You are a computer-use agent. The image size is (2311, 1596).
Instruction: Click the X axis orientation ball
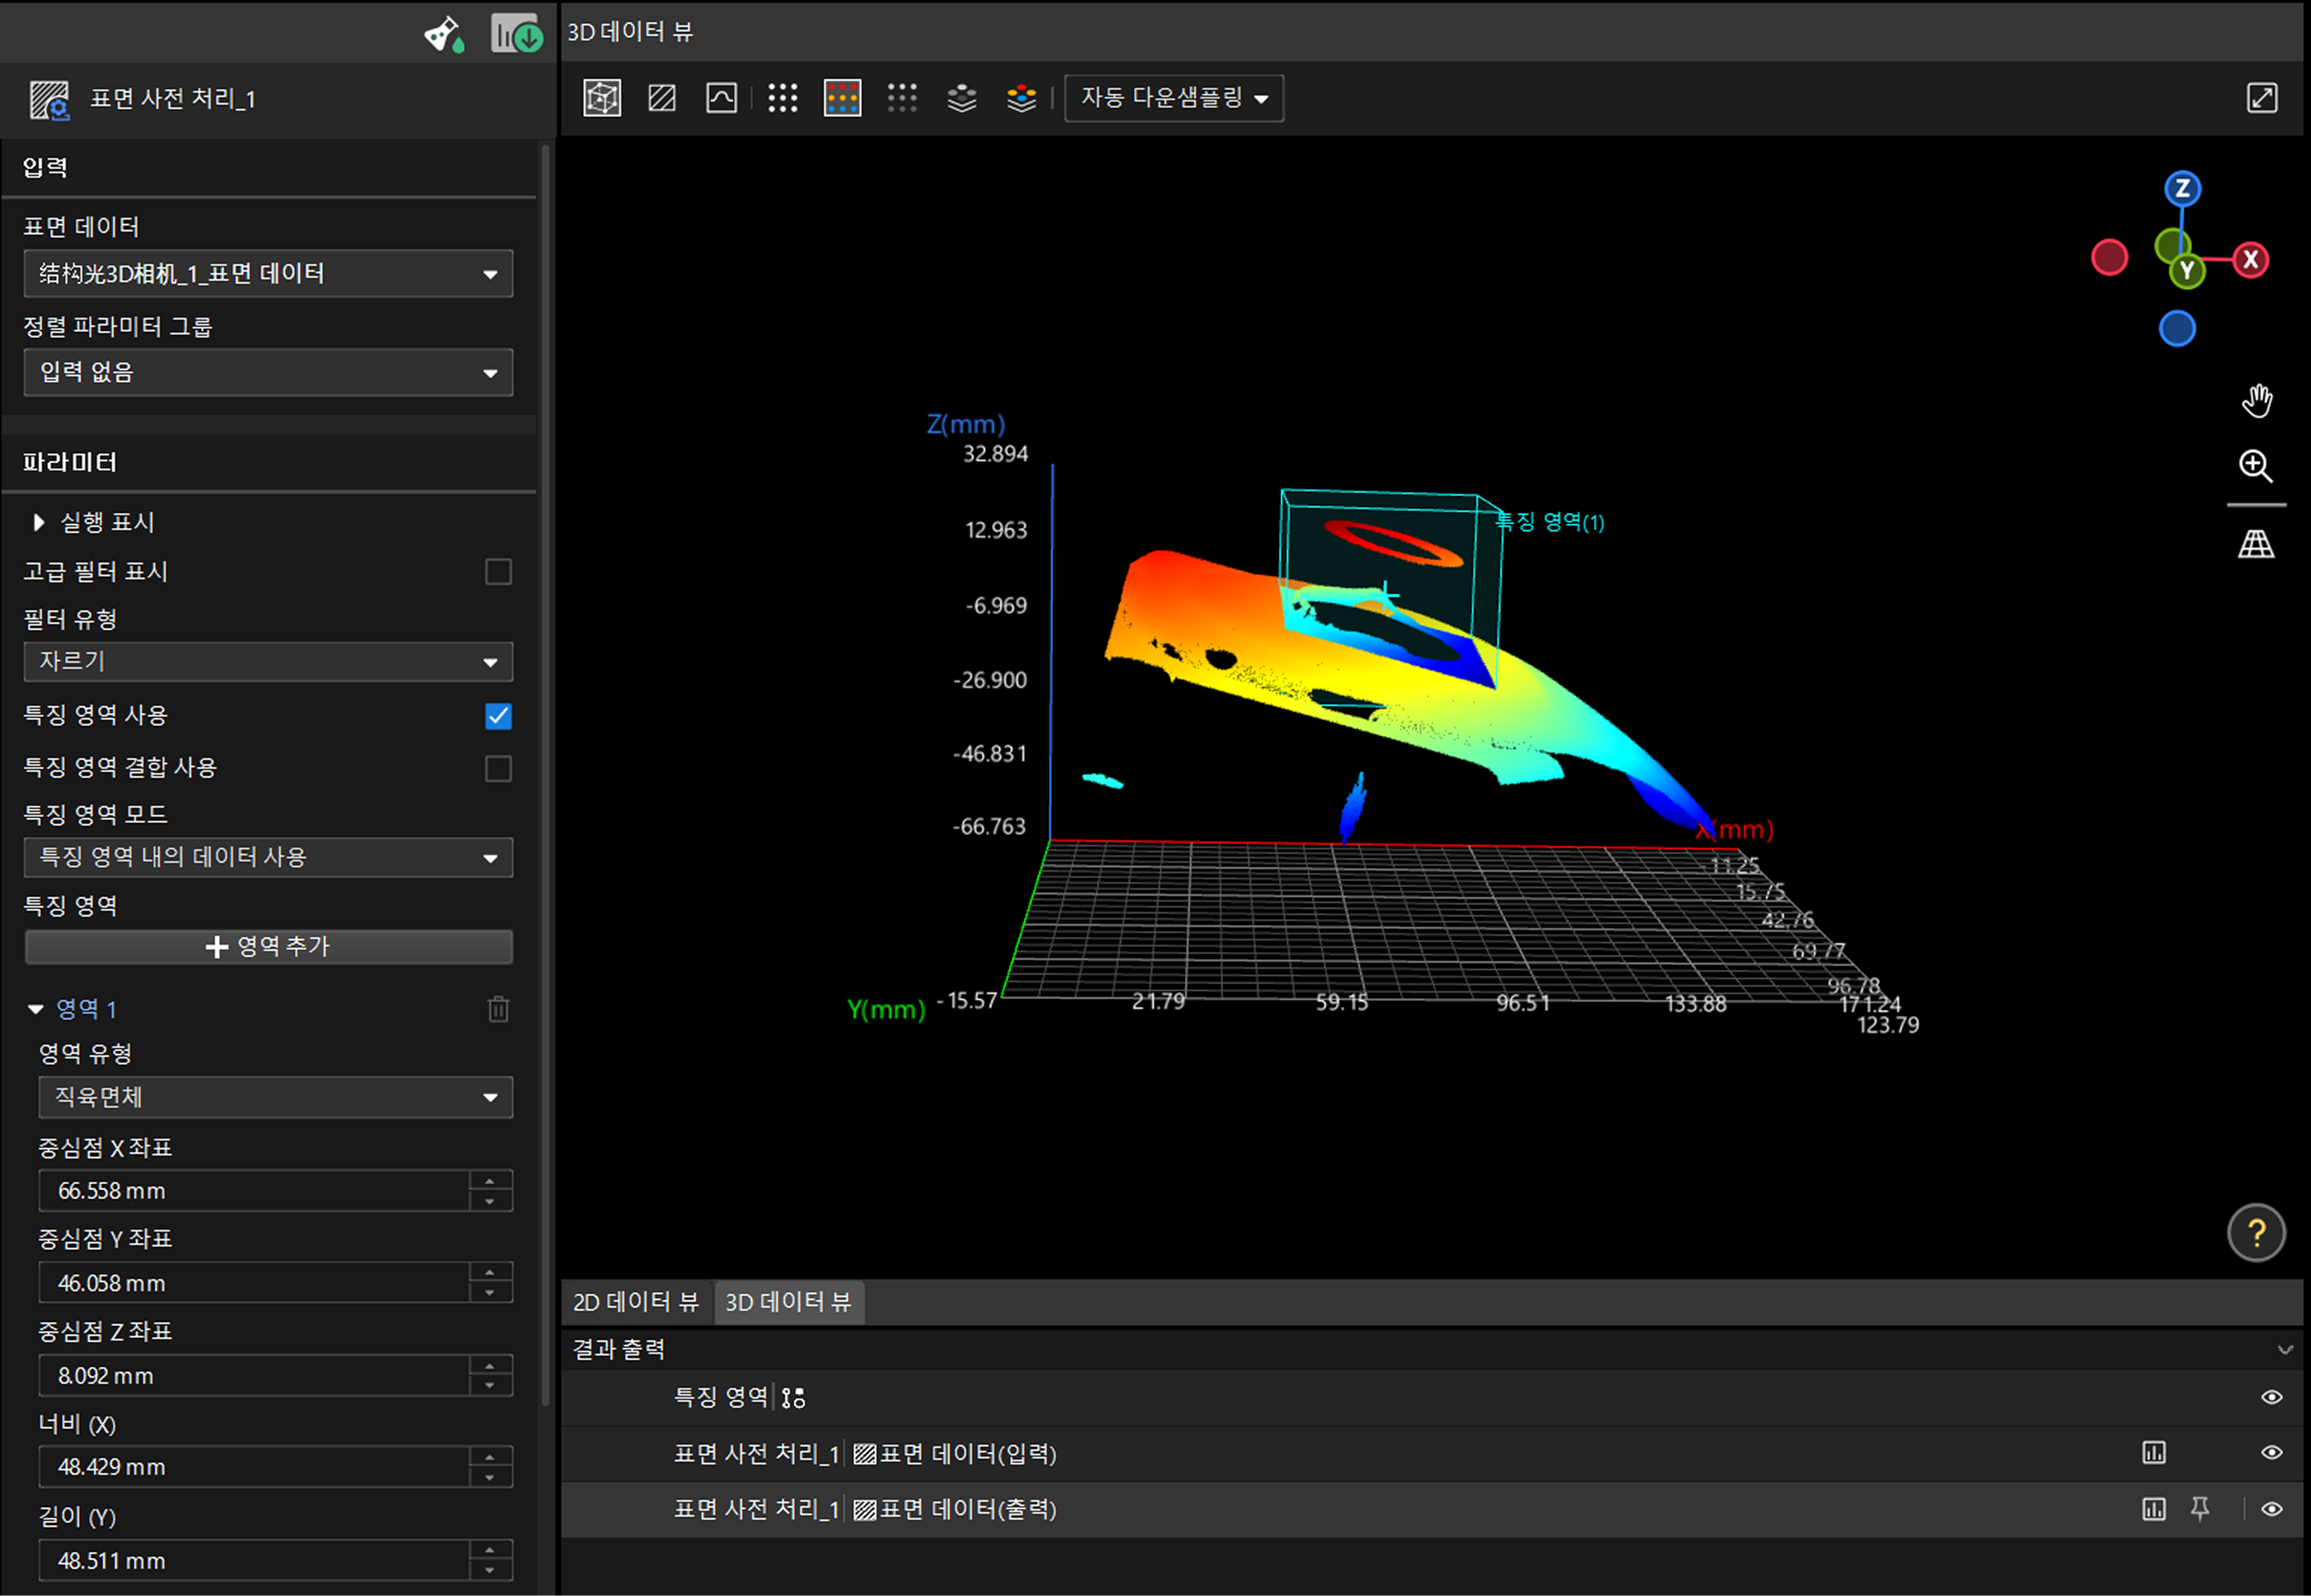2251,260
